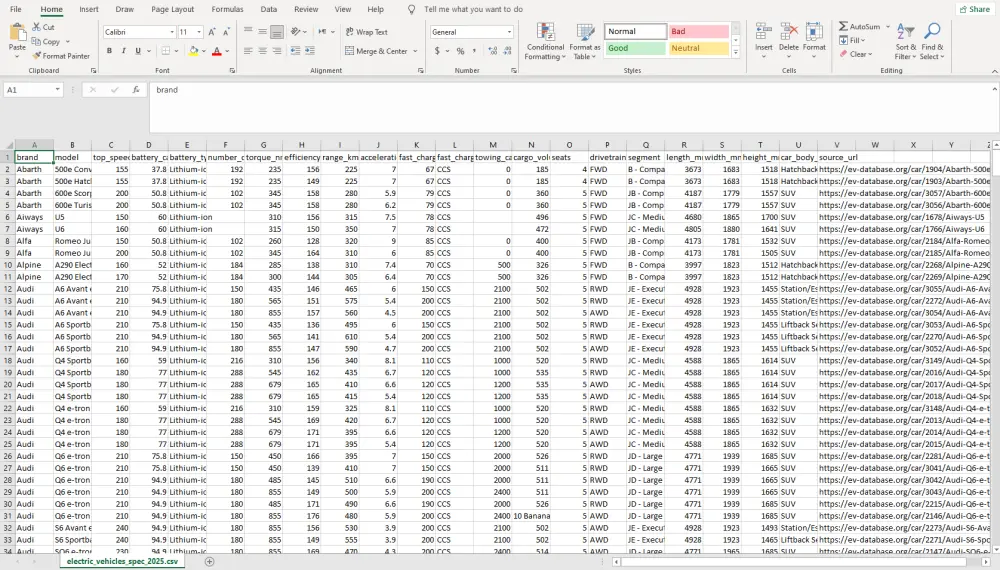
Task: Select the Format Painter brush
Action: click(37, 56)
